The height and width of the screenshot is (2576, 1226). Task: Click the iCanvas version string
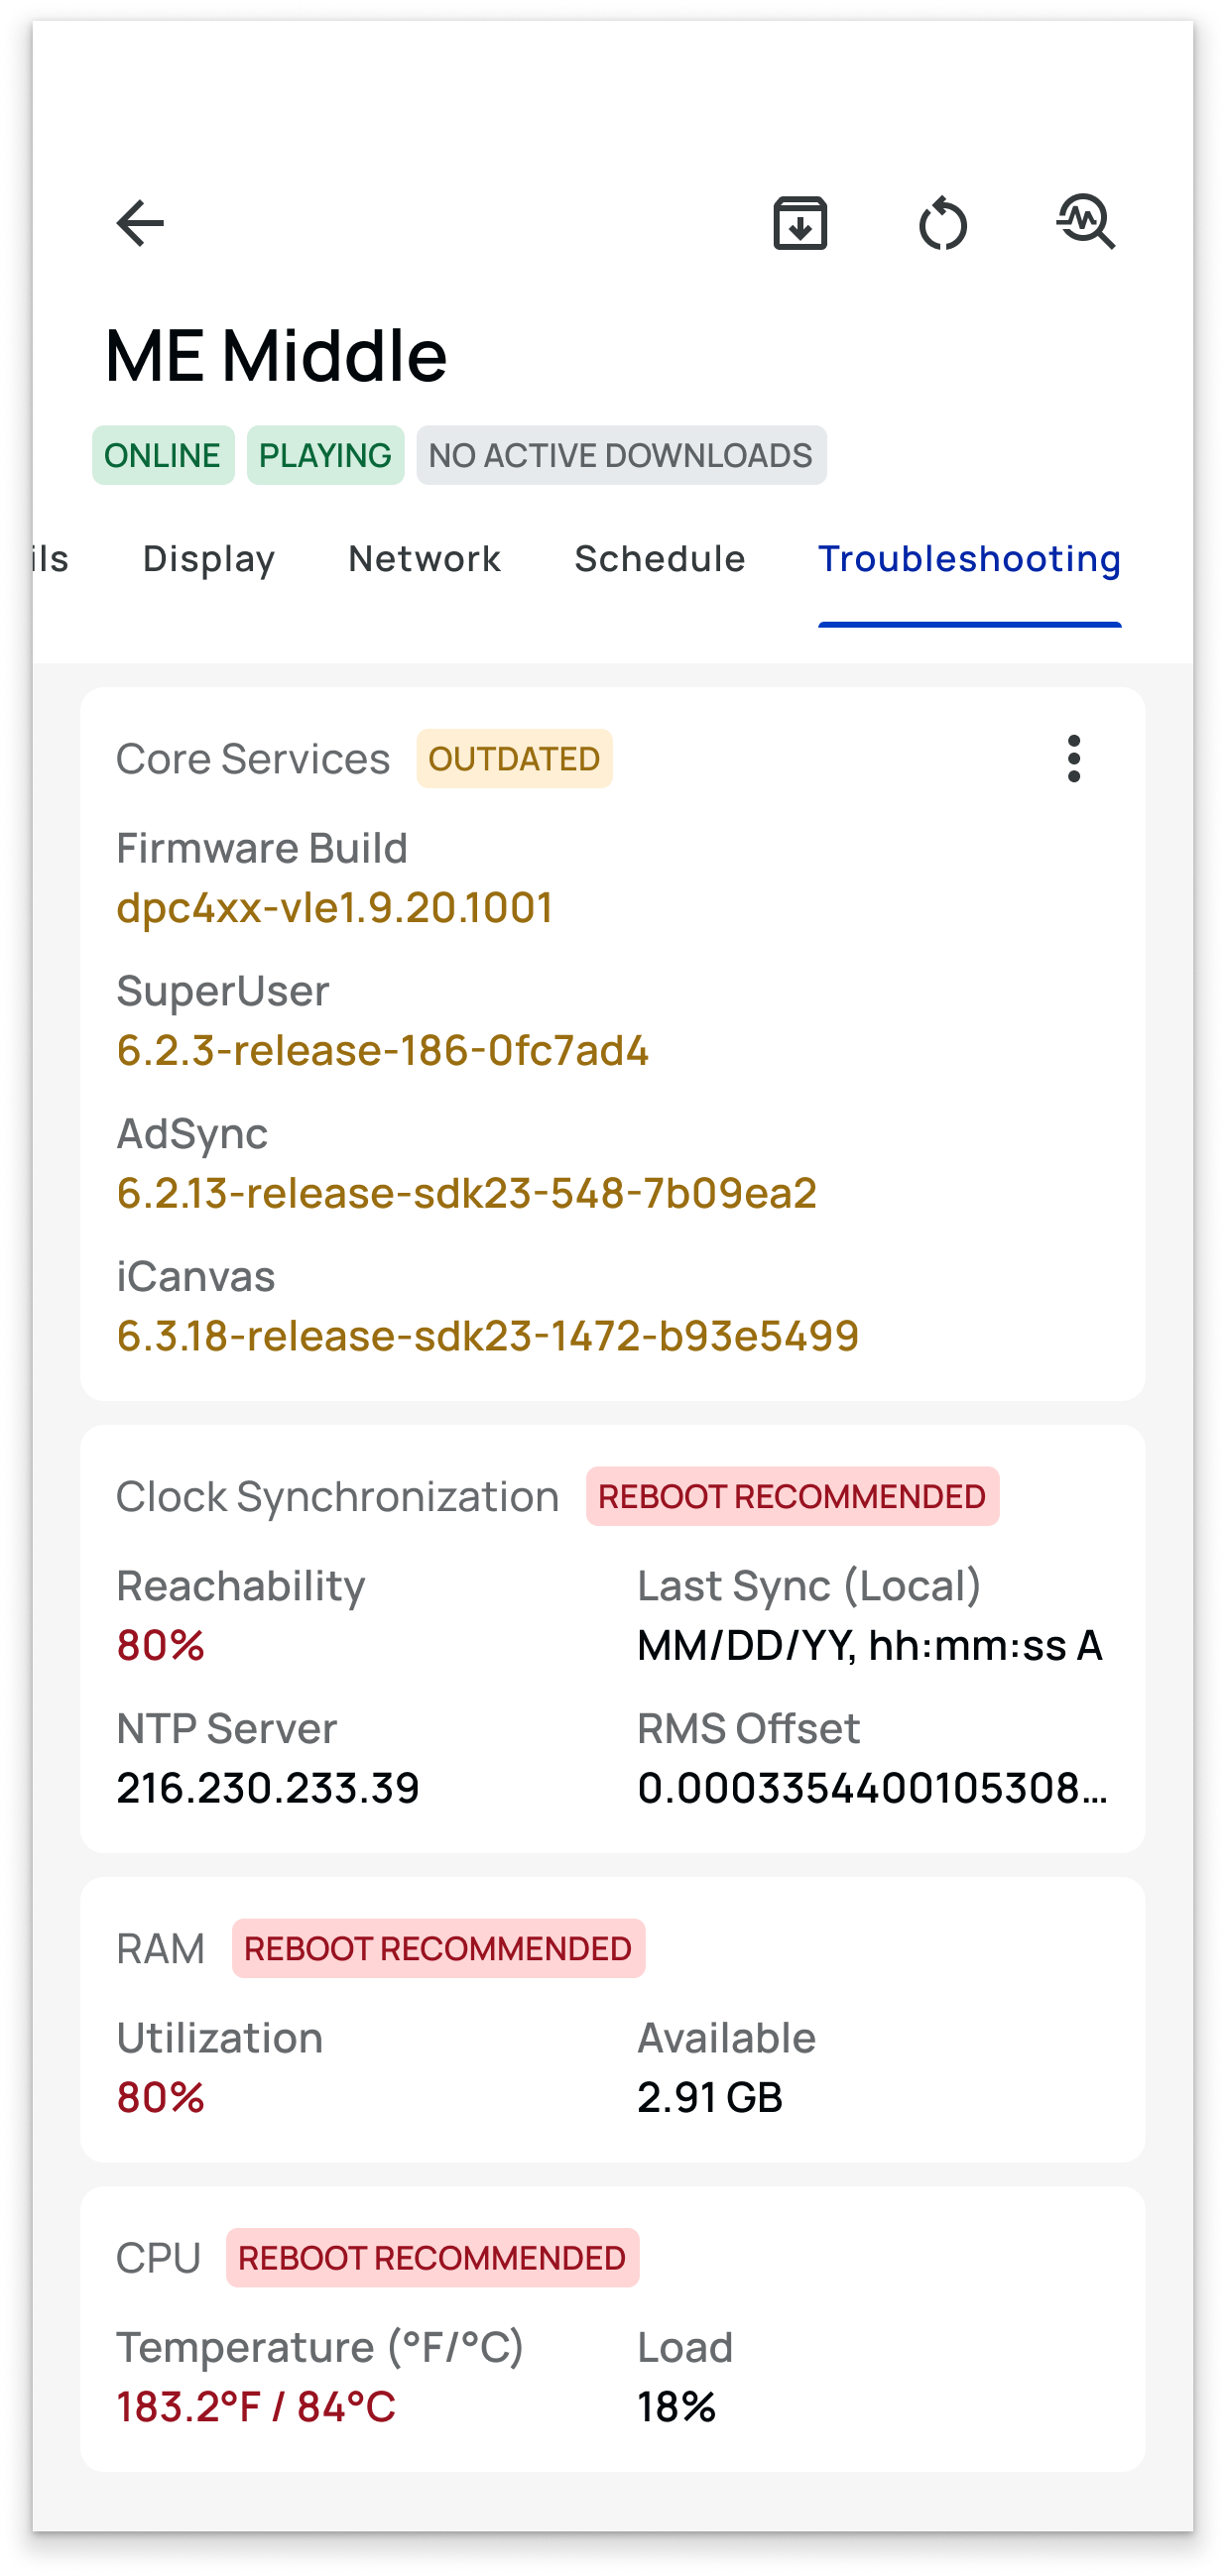(488, 1336)
